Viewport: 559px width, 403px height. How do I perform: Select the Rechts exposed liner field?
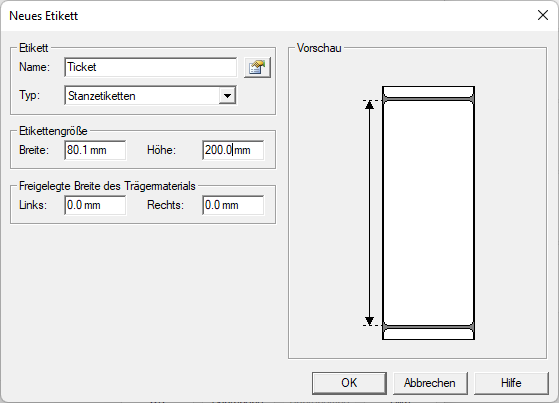tap(233, 205)
